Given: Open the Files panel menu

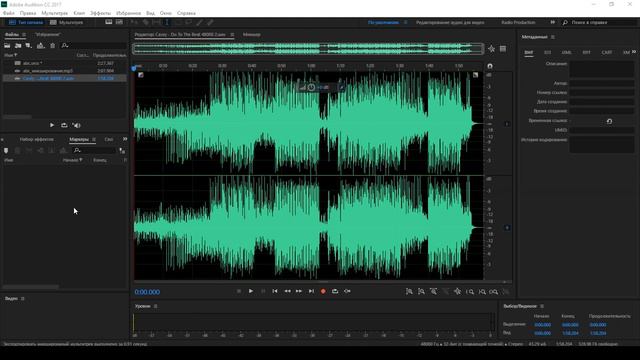Looking at the screenshot, I should click(x=24, y=35).
